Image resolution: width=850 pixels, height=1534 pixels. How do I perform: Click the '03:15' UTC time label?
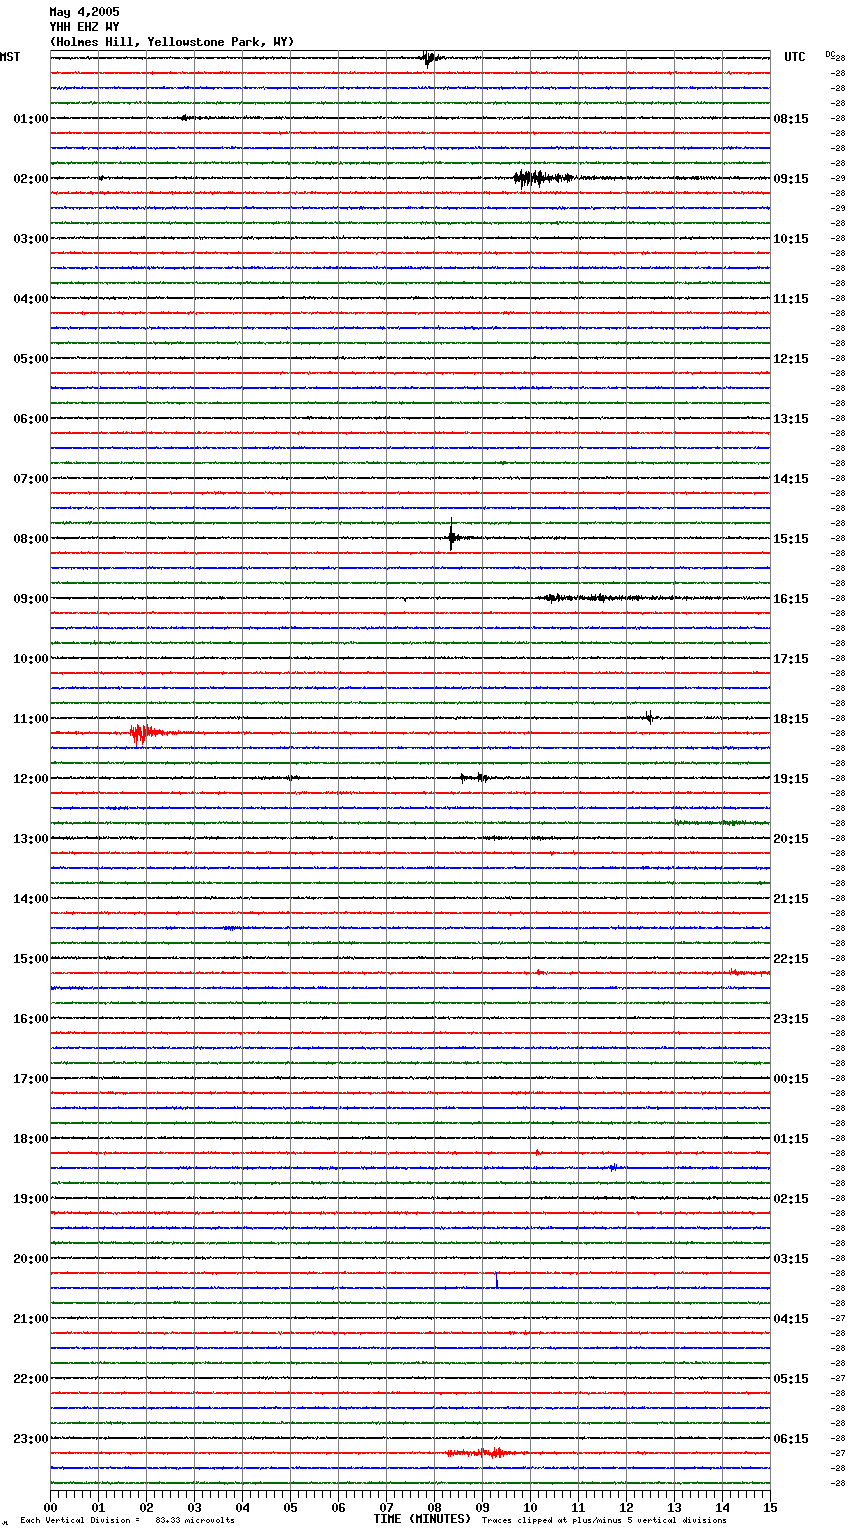coord(791,1259)
